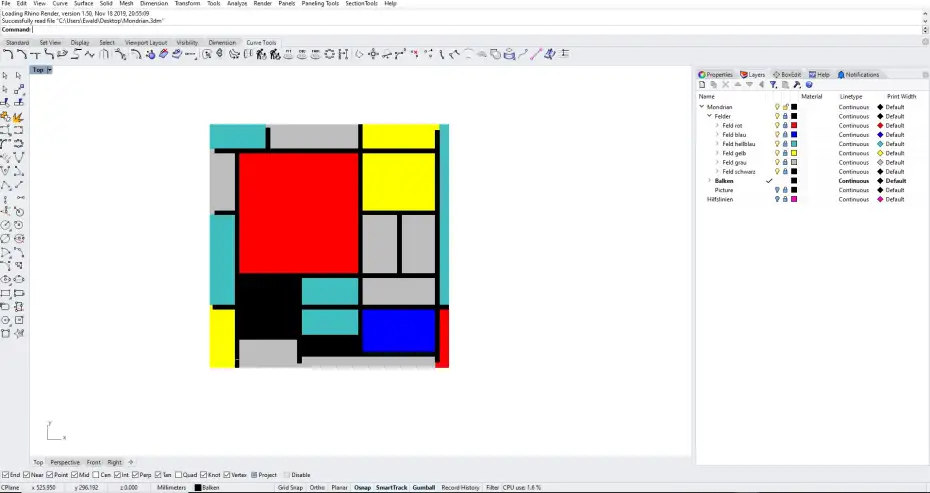Select the Fillet Curves tool

(x=8, y=55)
